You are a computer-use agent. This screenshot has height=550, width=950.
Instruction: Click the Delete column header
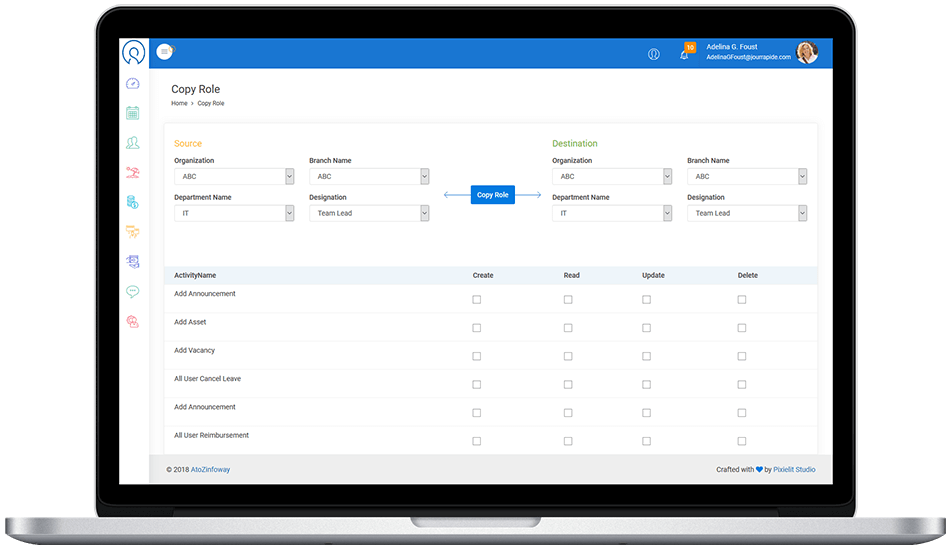pyautogui.click(x=748, y=275)
